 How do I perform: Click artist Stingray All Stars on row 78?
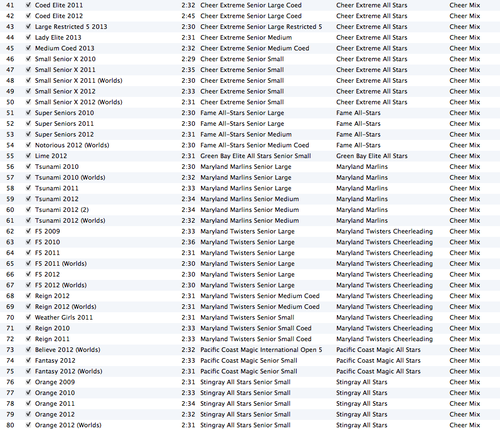pyautogui.click(x=362, y=403)
